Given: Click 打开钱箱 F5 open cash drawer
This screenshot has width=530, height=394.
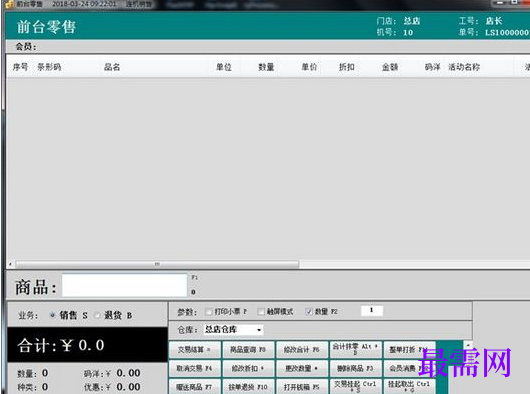Looking at the screenshot, I should 302,387.
